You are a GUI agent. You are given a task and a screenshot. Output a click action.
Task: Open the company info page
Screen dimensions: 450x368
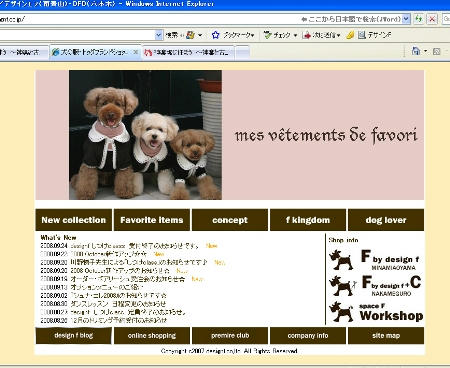(308, 335)
